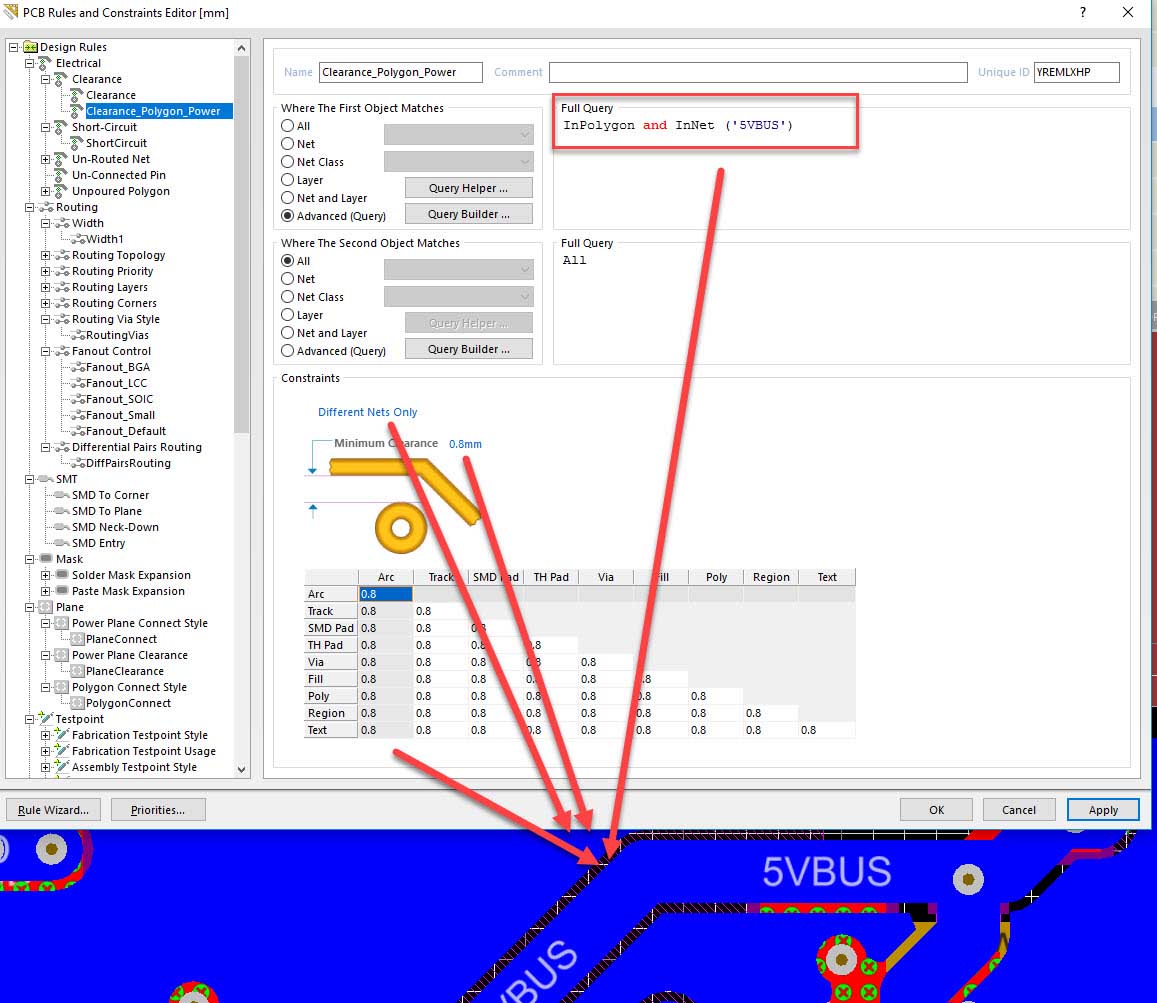Image resolution: width=1157 pixels, height=1003 pixels.
Task: Click the Testpoint category icon
Action: pyautogui.click(x=45, y=719)
